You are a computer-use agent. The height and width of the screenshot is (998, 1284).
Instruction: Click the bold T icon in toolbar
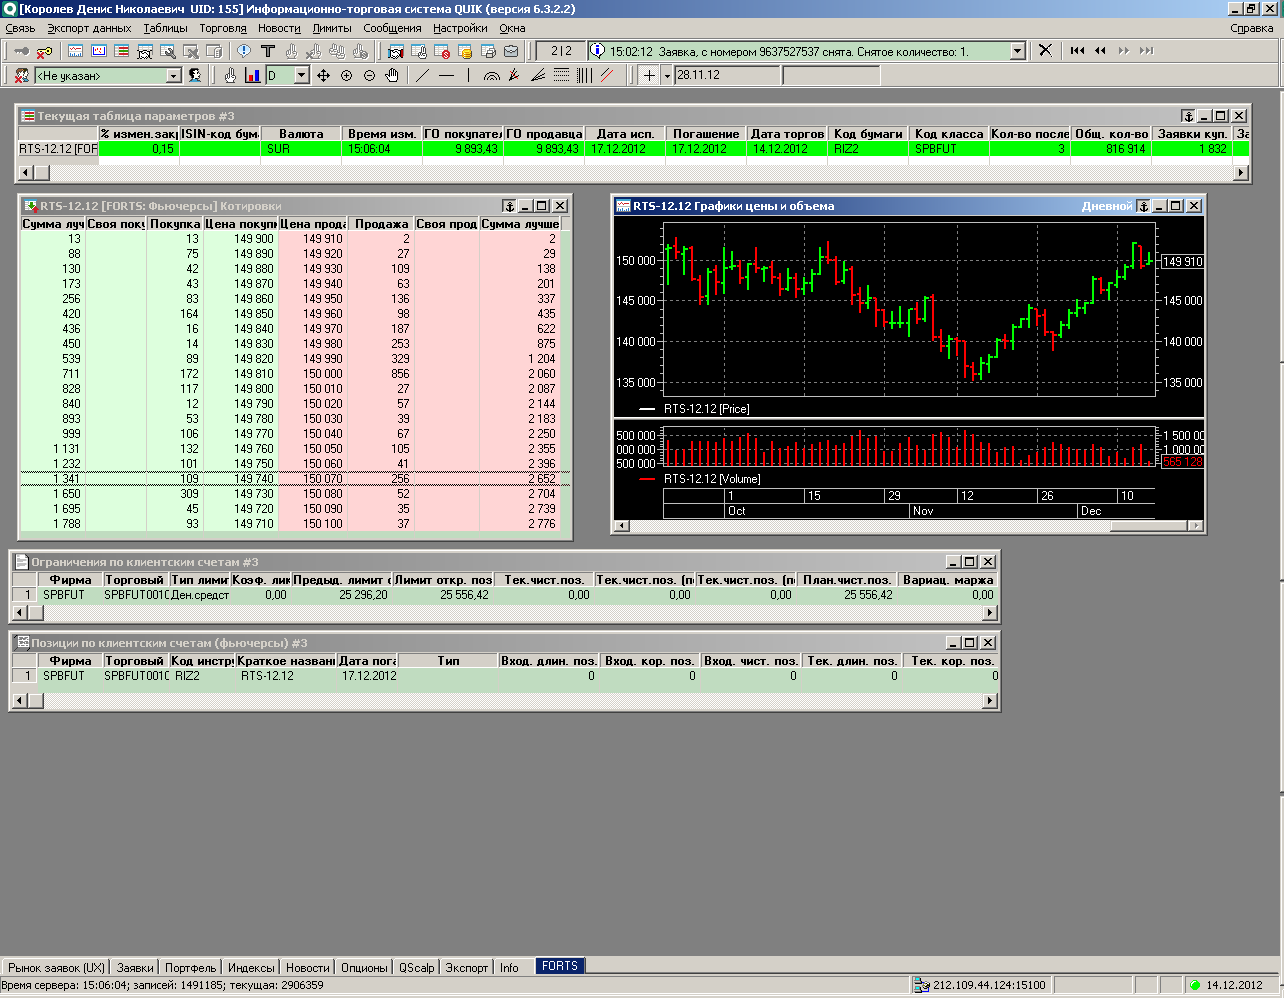(267, 51)
